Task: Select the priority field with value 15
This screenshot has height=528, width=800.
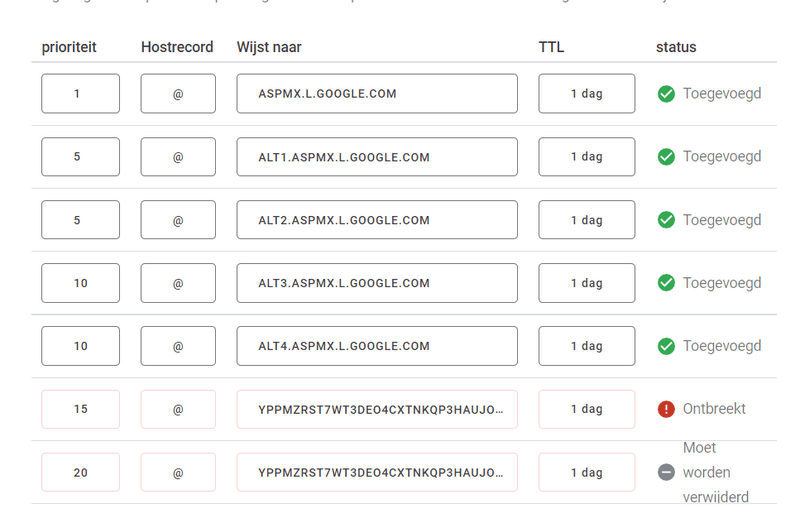Action: pyautogui.click(x=80, y=409)
